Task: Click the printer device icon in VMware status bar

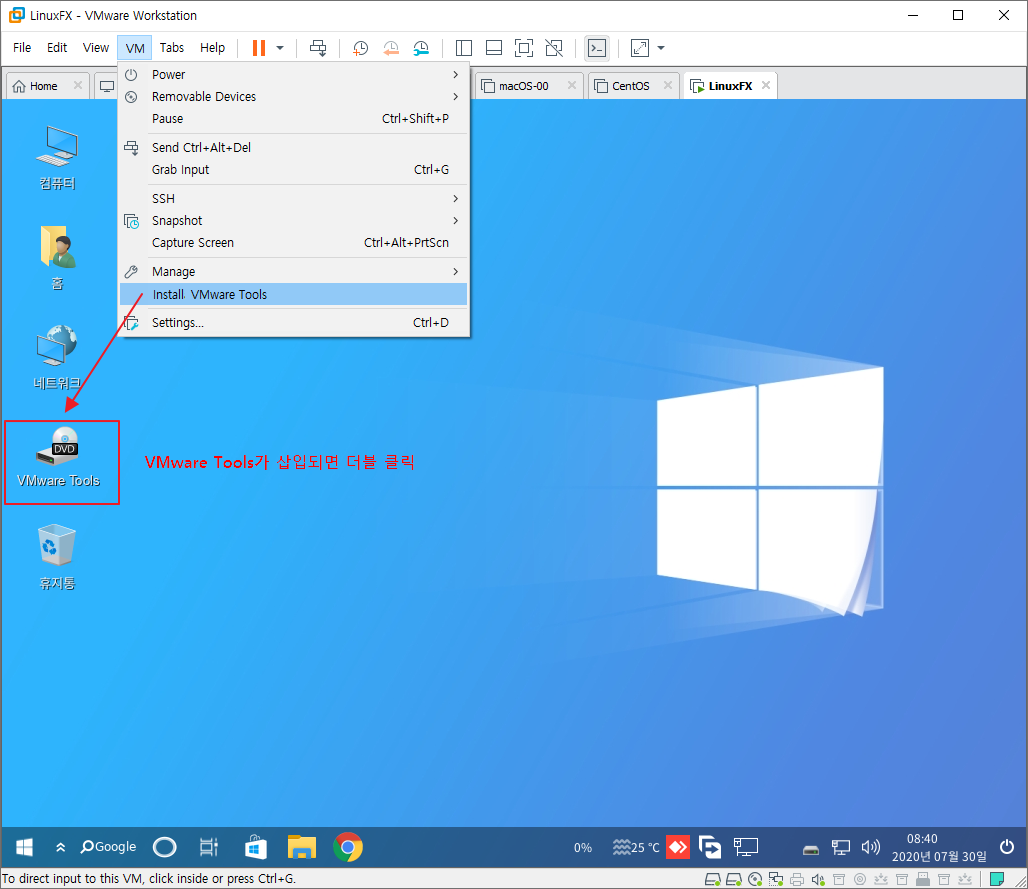Action: tap(797, 879)
